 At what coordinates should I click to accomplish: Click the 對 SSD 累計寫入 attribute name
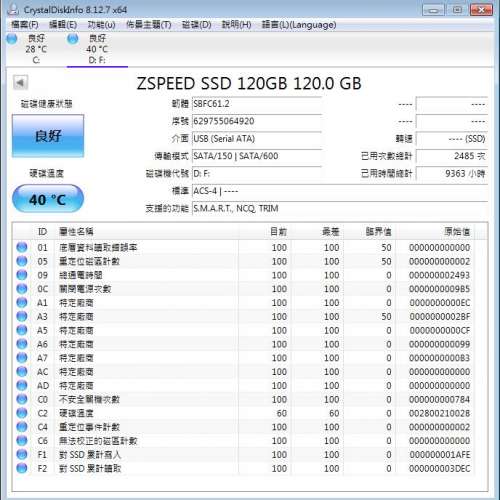pos(90,455)
